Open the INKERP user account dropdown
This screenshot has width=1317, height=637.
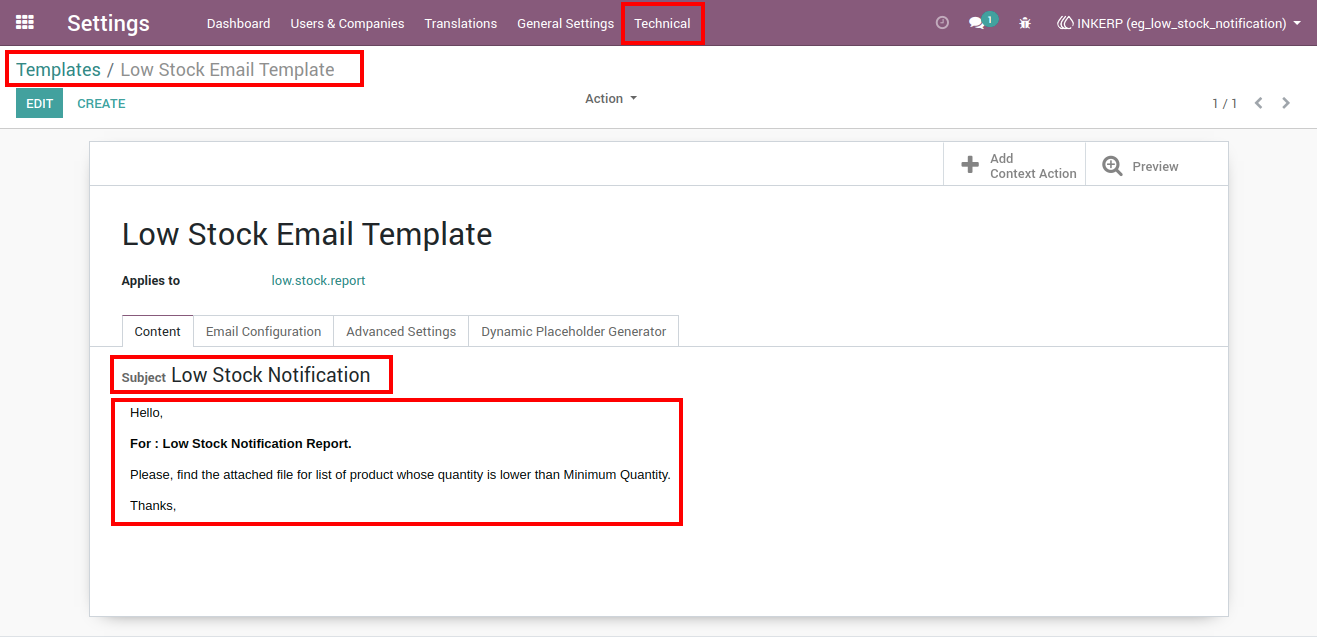(1179, 23)
